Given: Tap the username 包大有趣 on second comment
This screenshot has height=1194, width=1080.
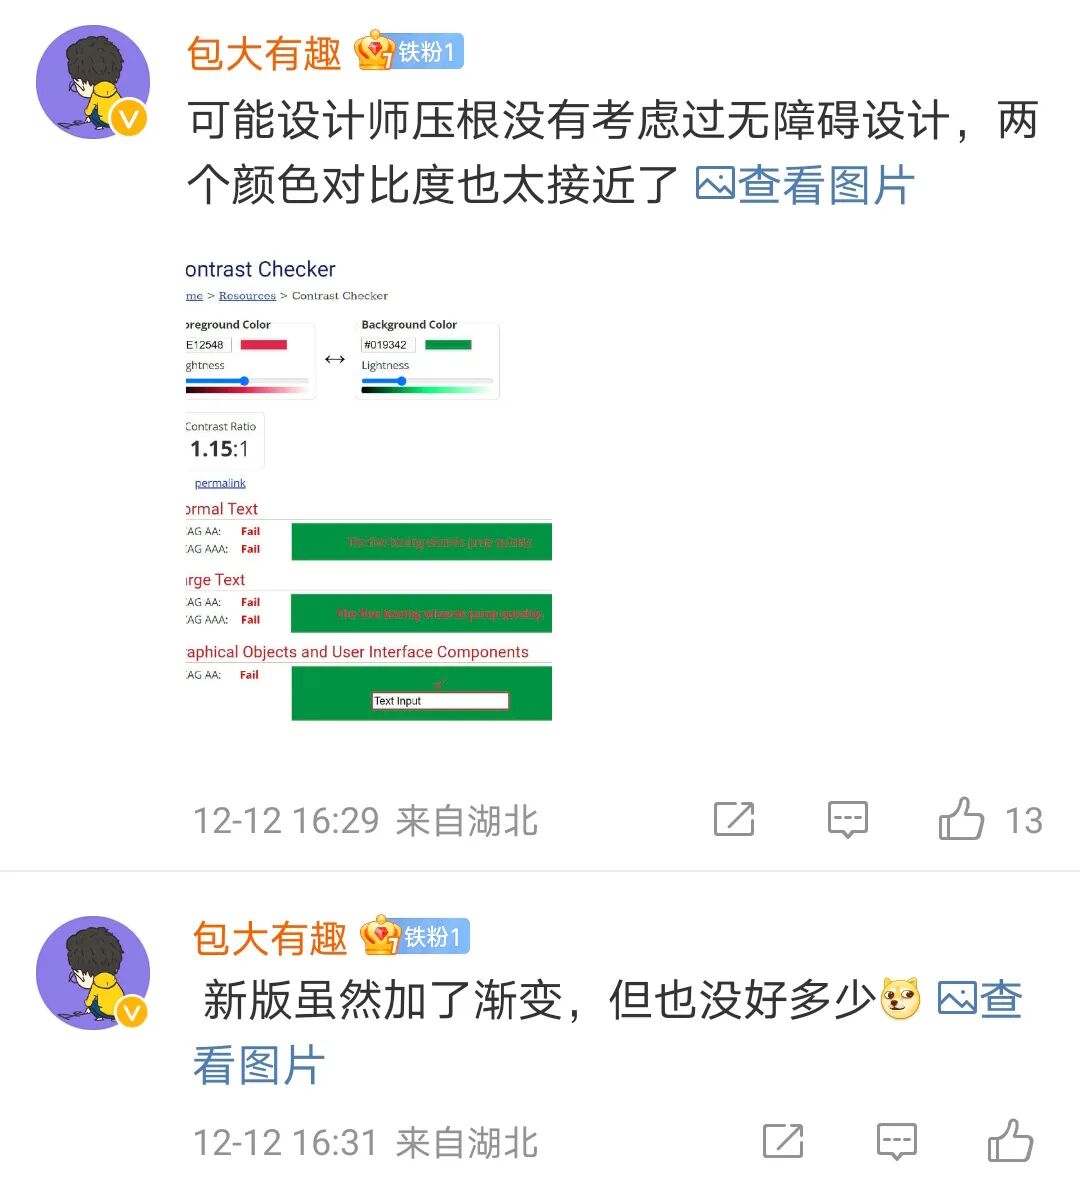Looking at the screenshot, I should pyautogui.click(x=270, y=937).
